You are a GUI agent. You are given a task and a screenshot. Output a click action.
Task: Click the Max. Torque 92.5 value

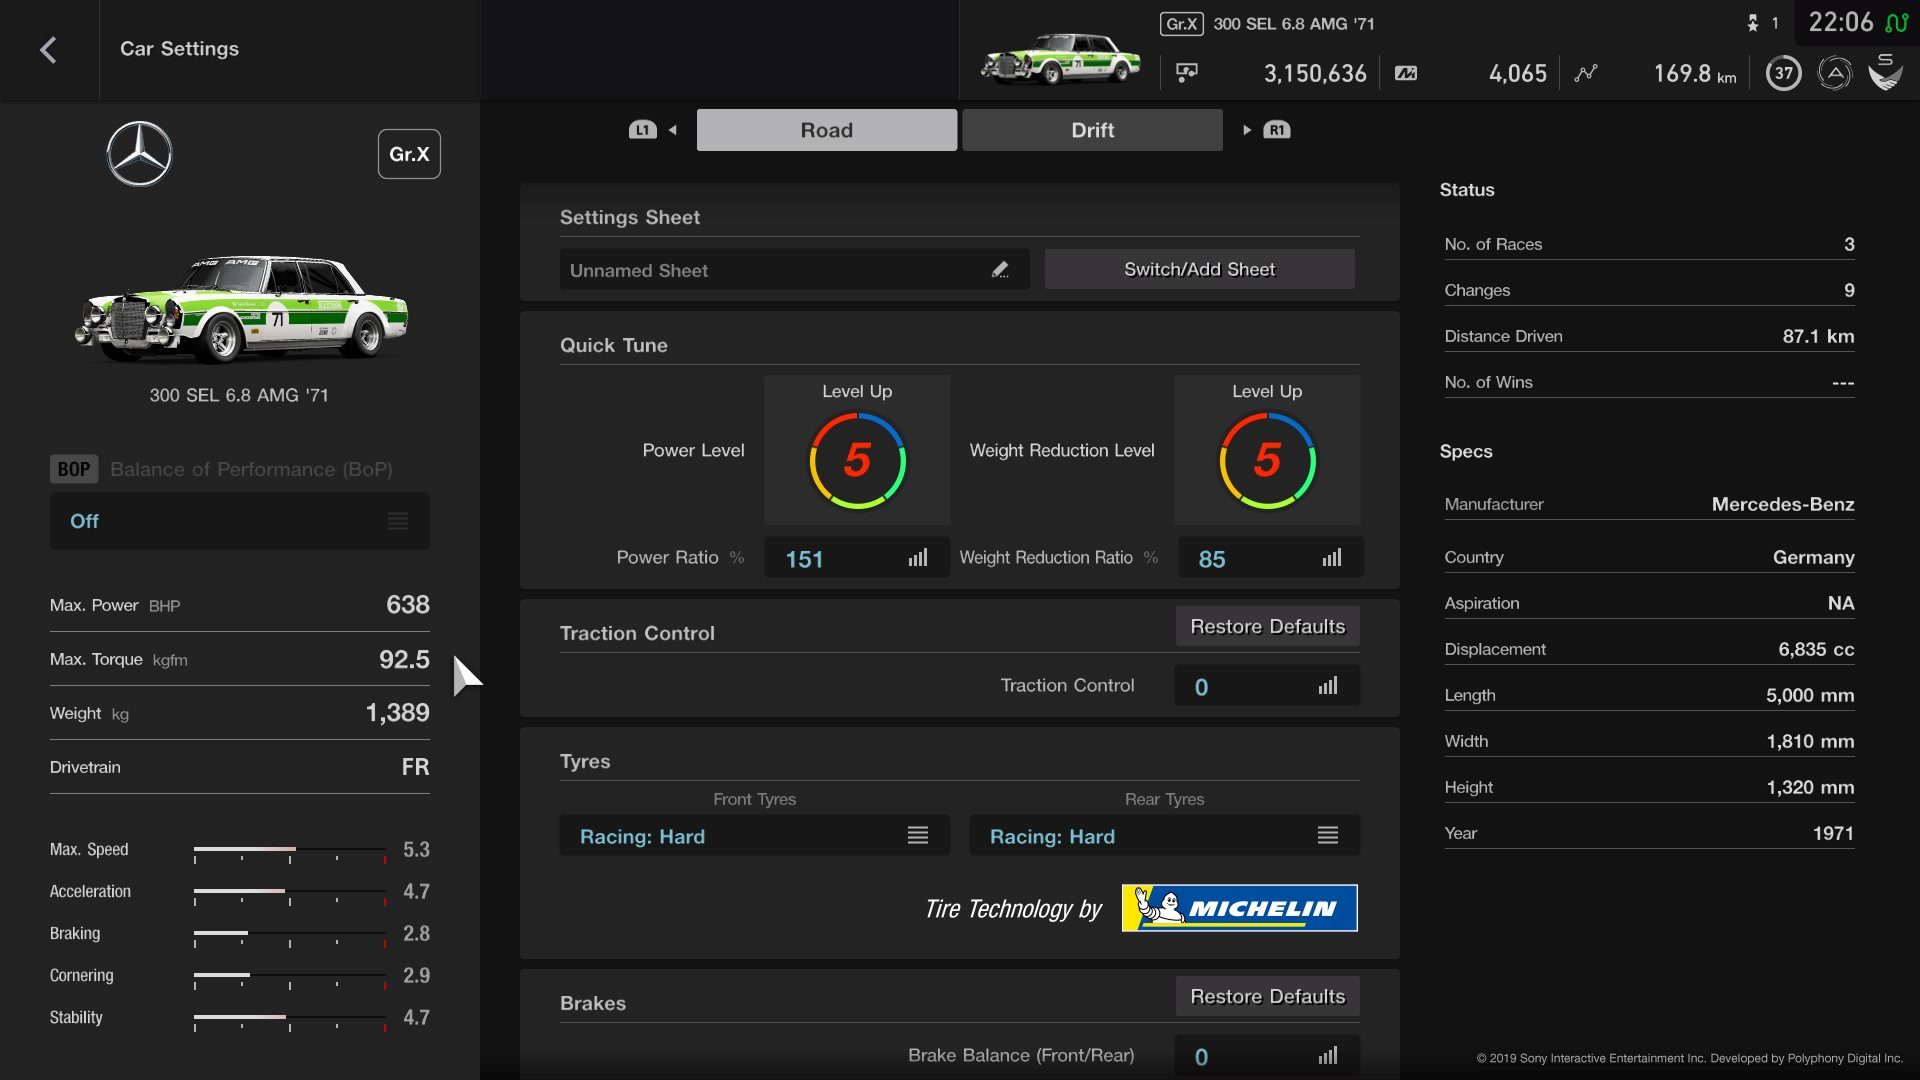(404, 660)
